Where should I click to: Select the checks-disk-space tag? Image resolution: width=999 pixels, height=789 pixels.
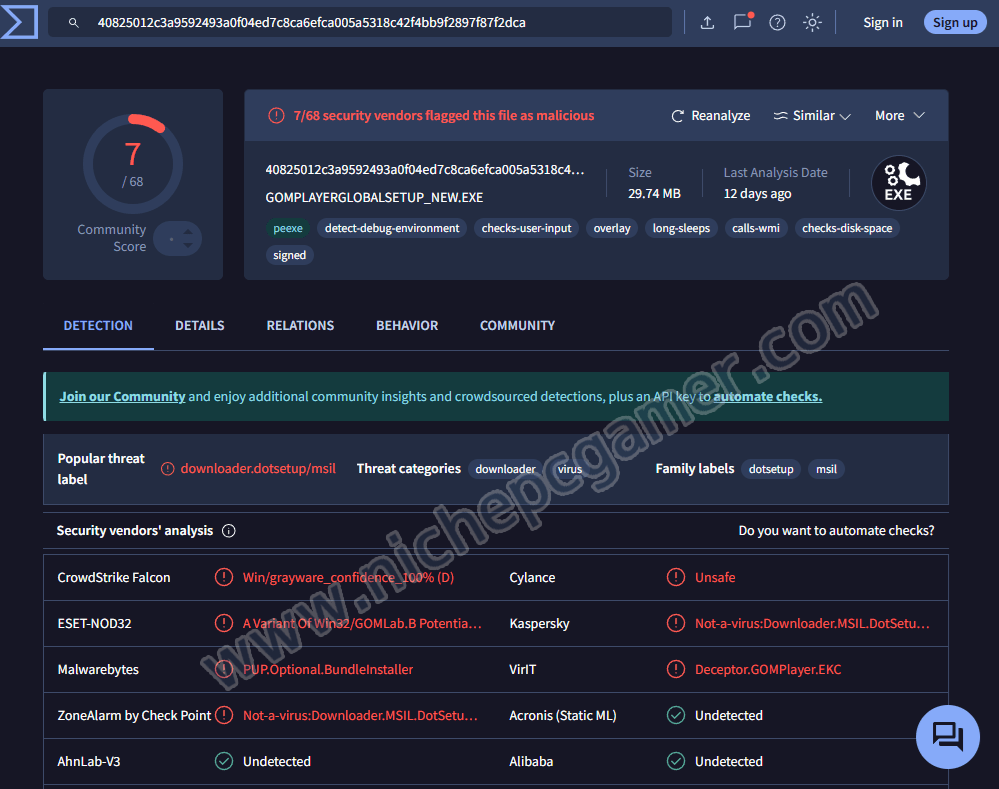click(x=847, y=228)
